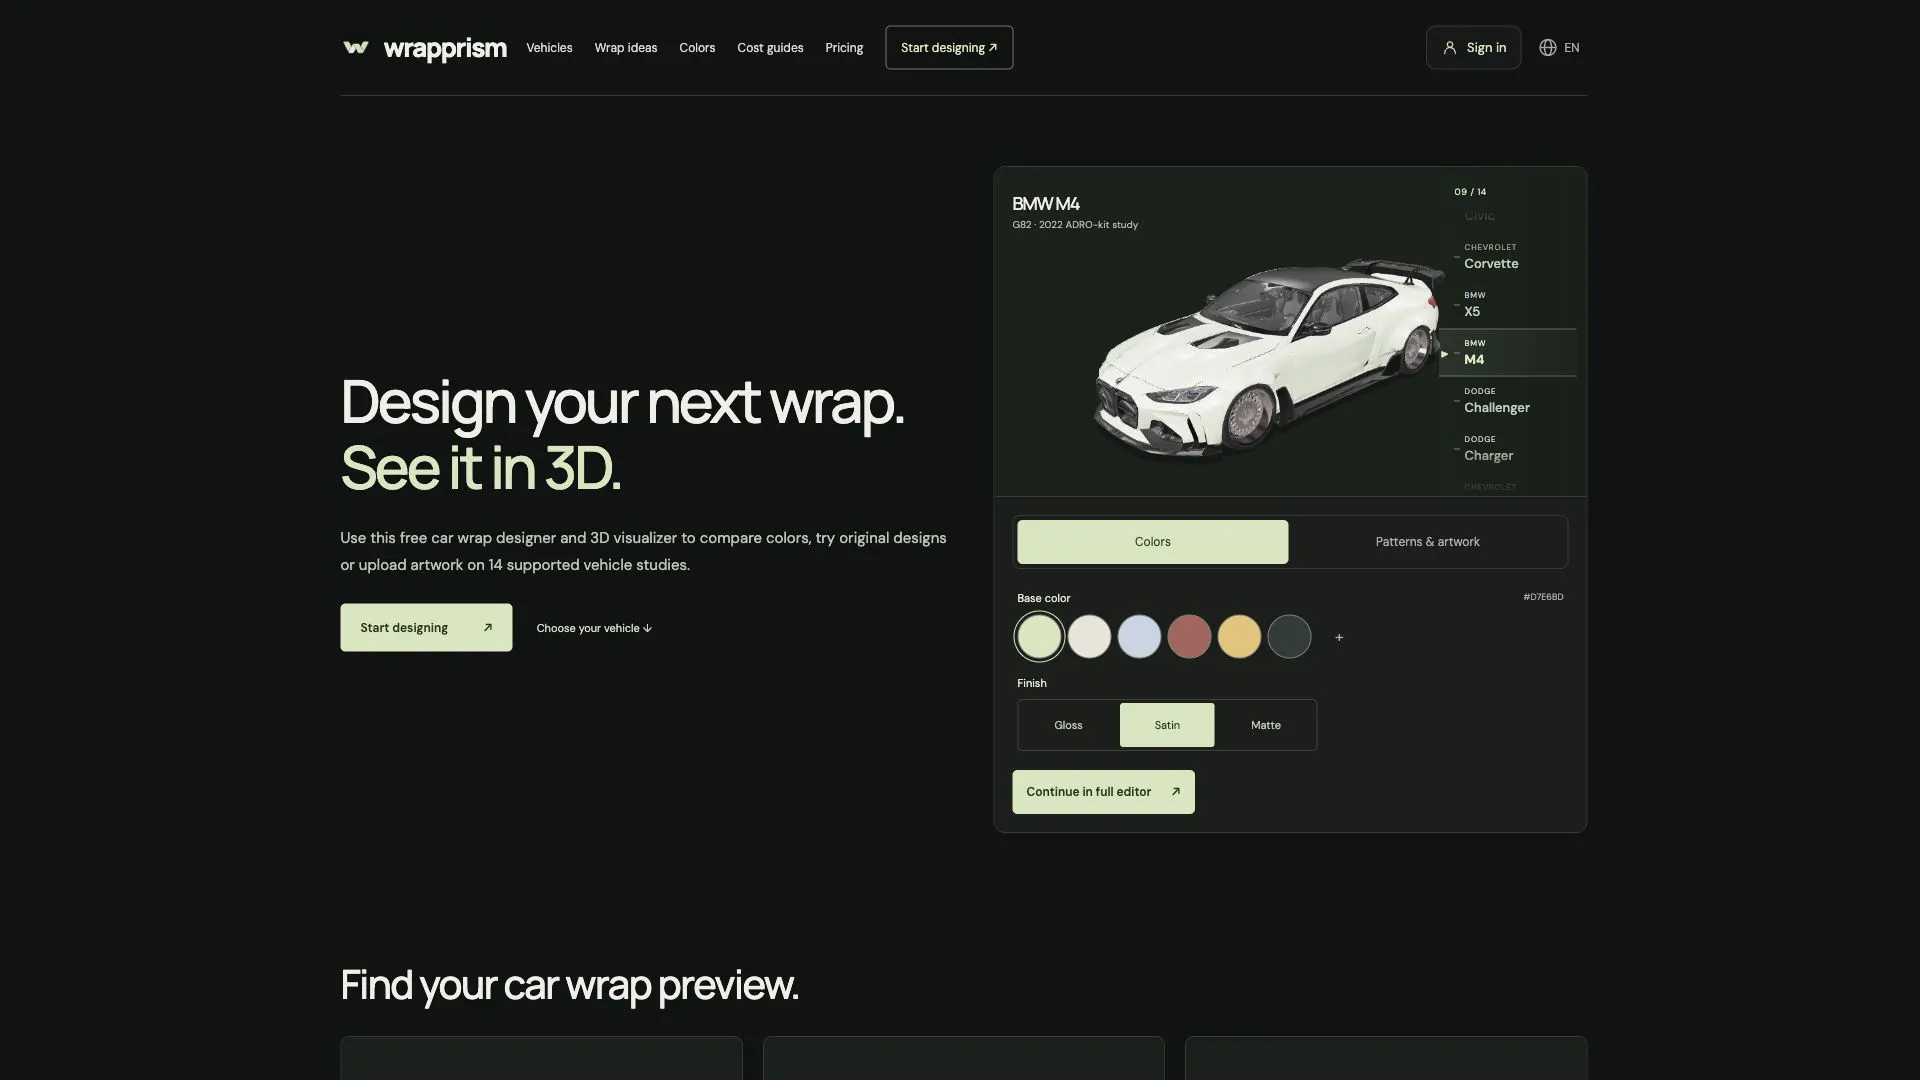Viewport: 1920px width, 1080px height.
Task: Open Cost guides in the navigation
Action: (x=770, y=48)
